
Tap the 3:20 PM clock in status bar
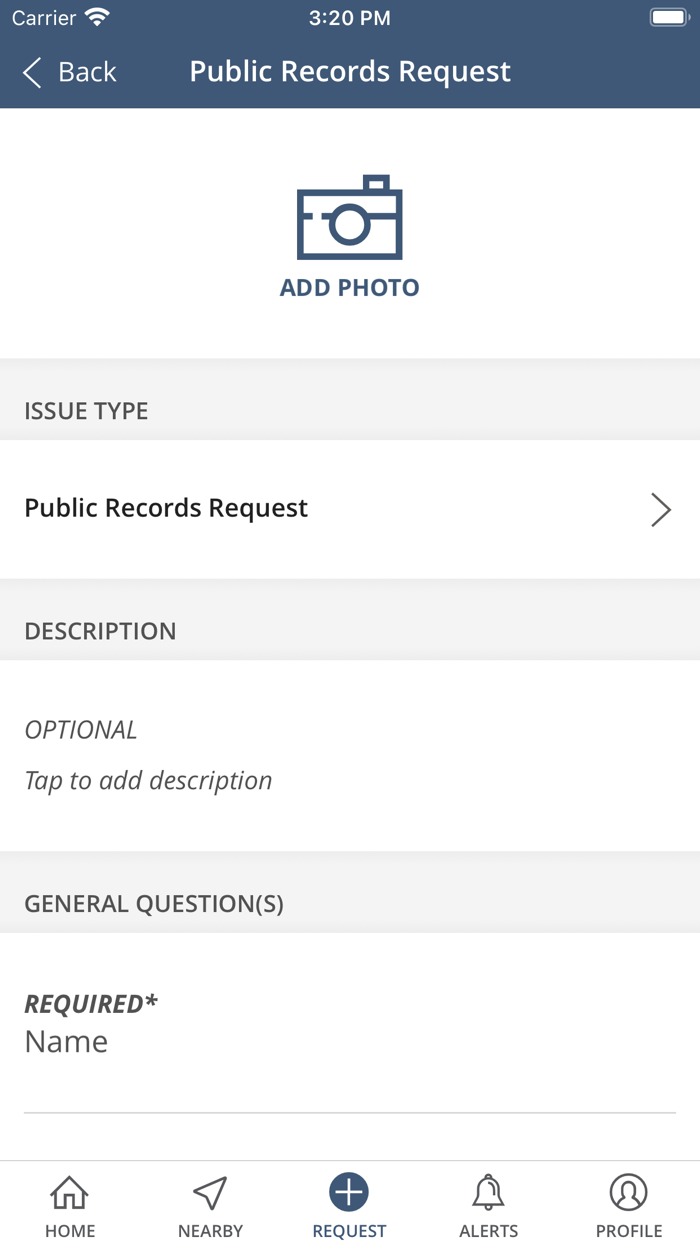click(349, 18)
